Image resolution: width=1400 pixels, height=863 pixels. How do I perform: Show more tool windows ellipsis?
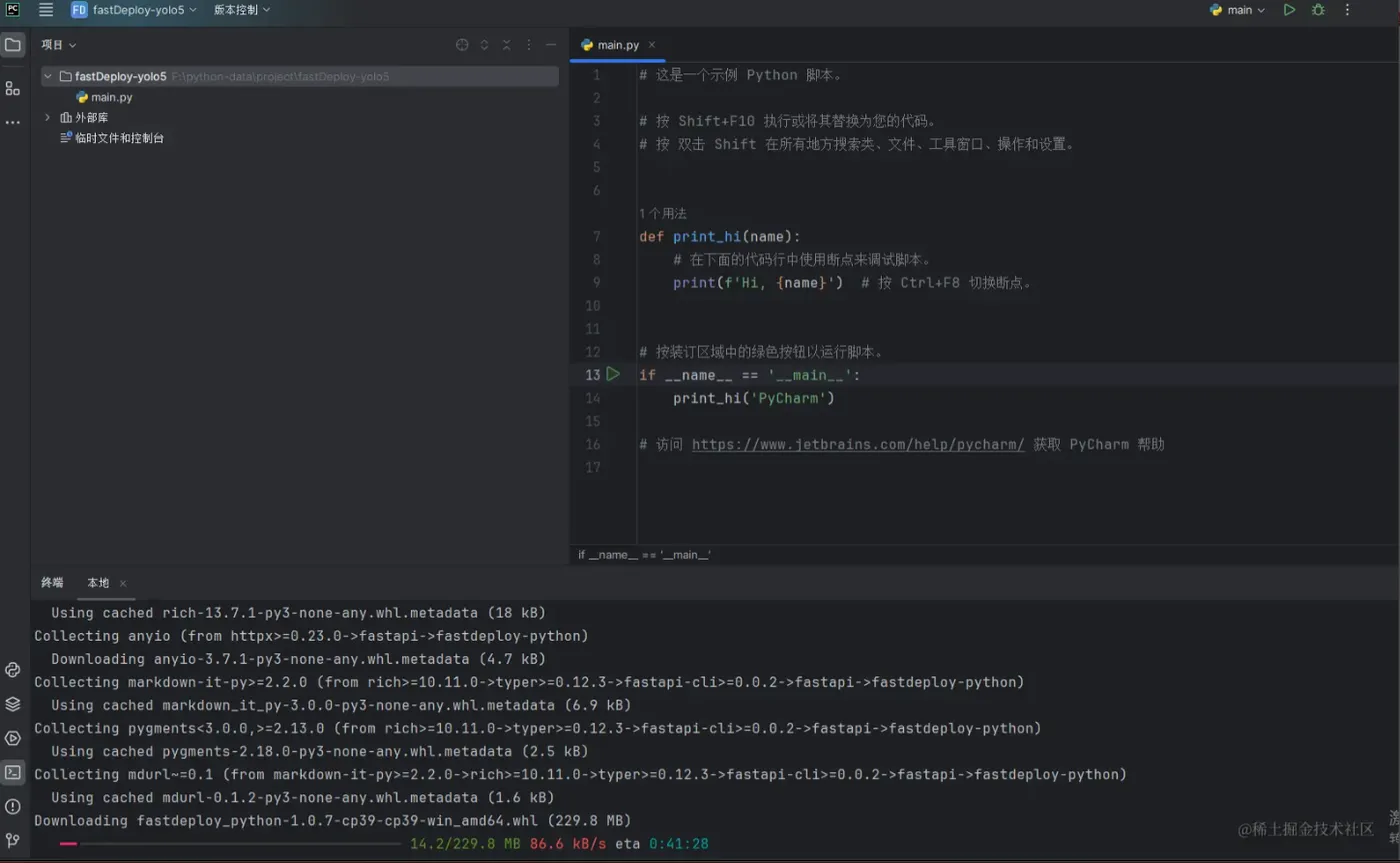click(13, 122)
